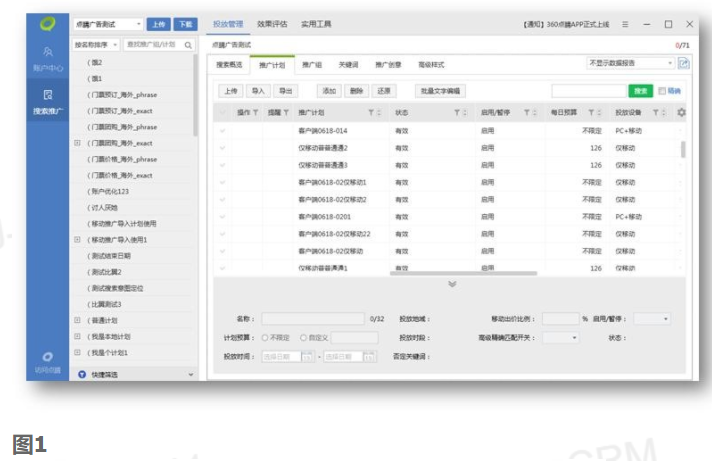The width and height of the screenshot is (712, 461).
Task: Open start date calendar picker
Action: click(x=307, y=357)
